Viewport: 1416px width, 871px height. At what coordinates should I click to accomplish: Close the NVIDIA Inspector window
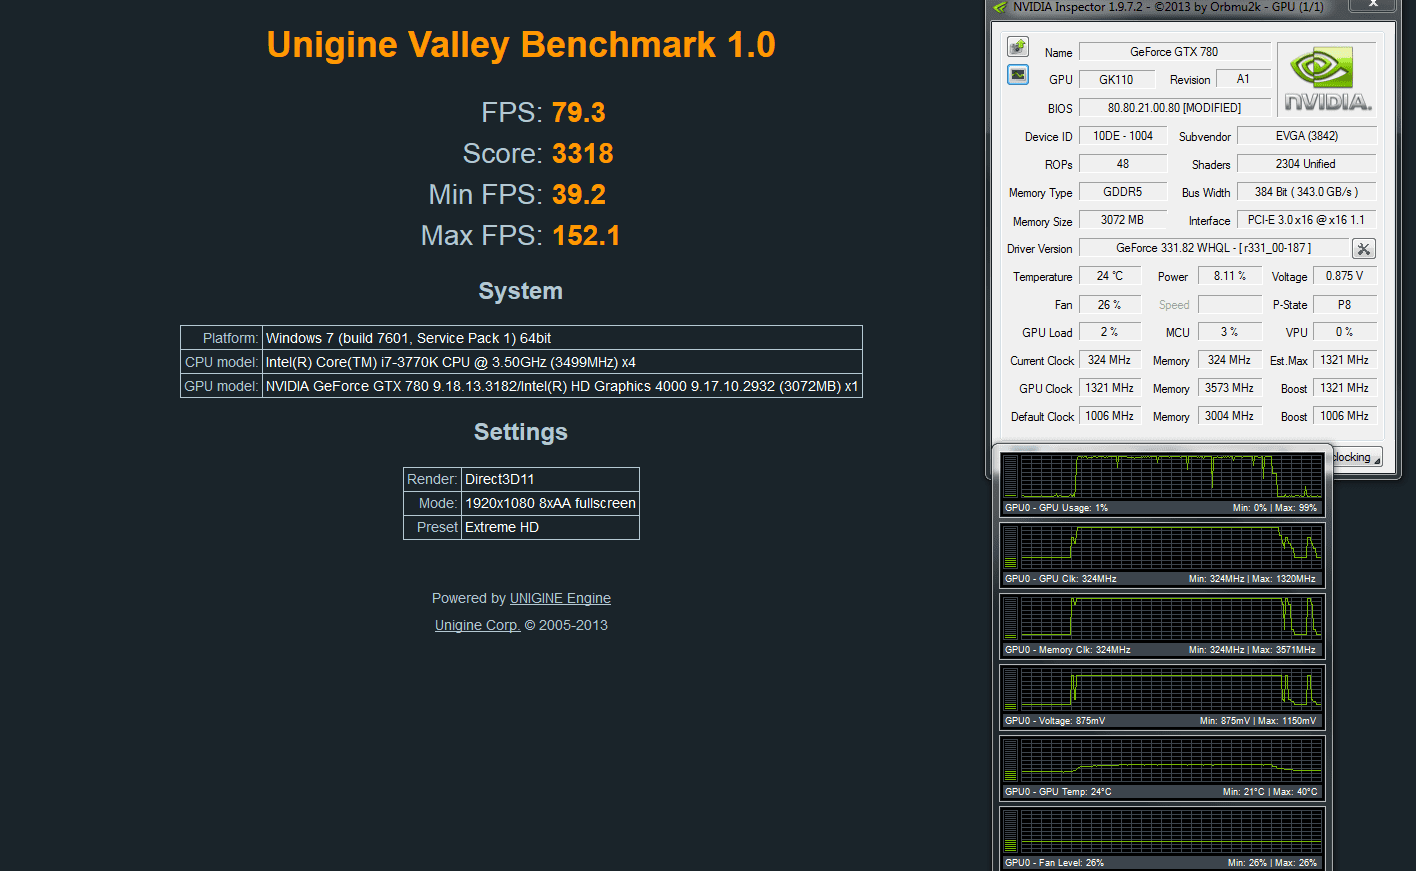[x=1374, y=5]
